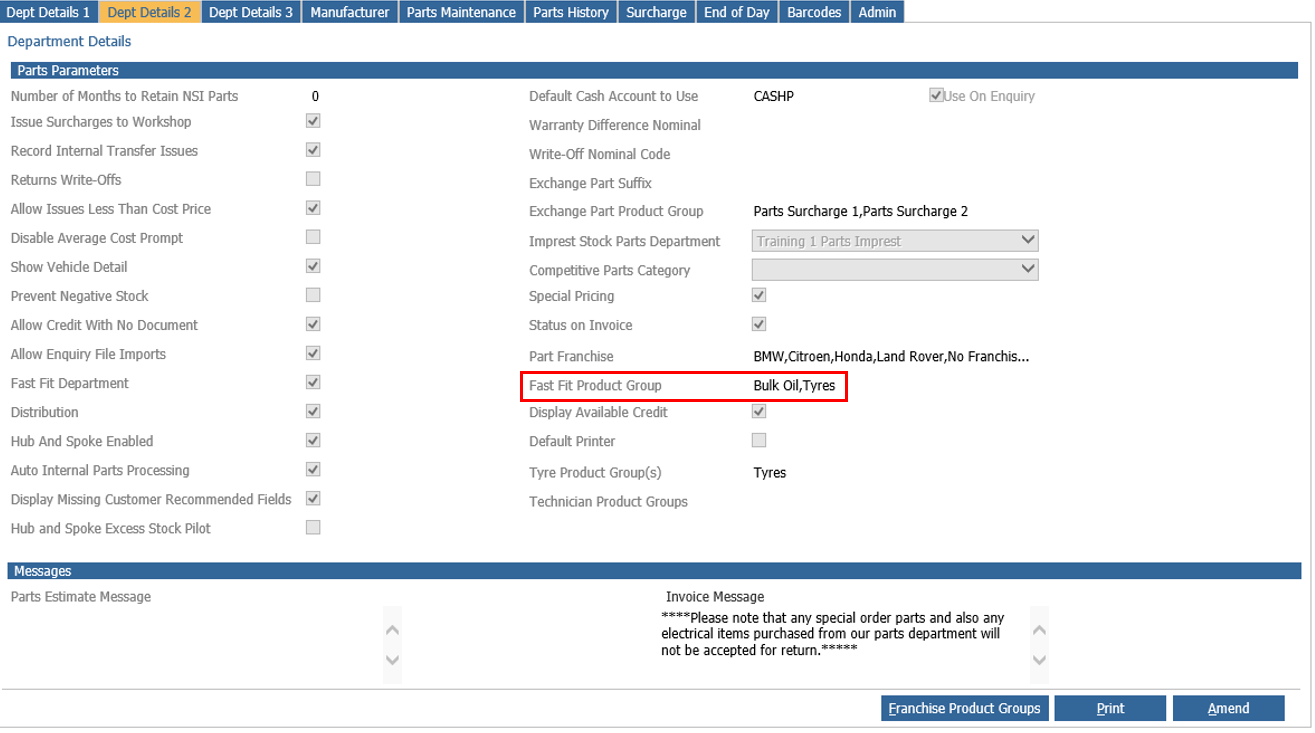
Task: Toggle the Default Printer checkbox
Action: click(x=759, y=441)
